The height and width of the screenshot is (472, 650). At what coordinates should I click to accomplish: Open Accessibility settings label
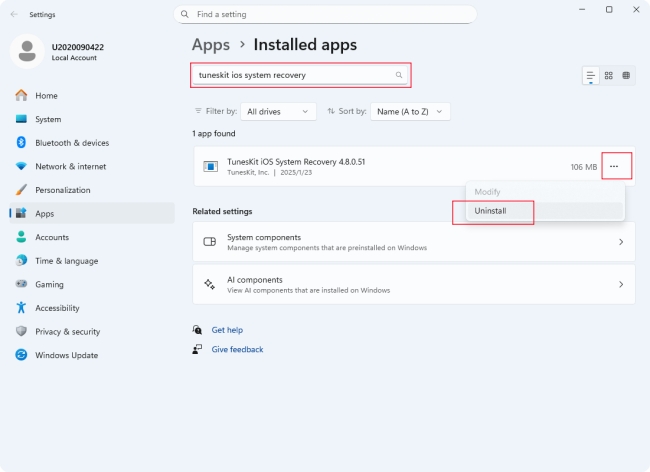pos(57,308)
